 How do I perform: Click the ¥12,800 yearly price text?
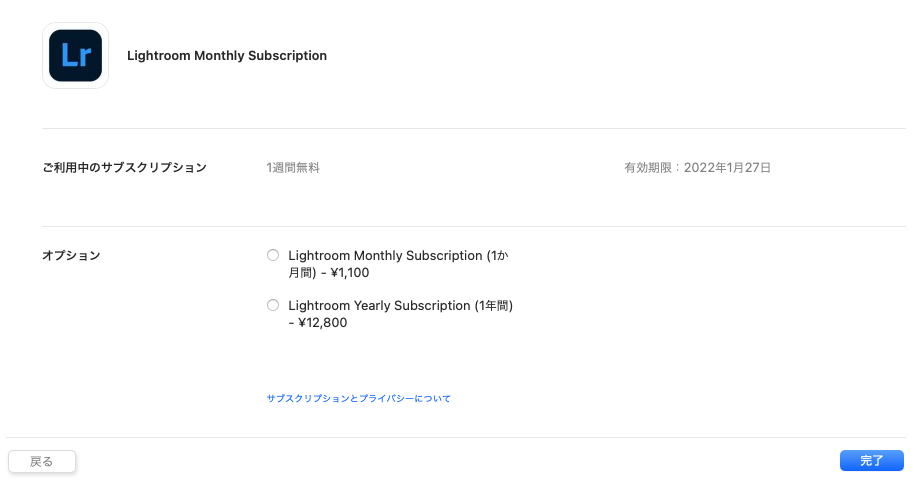(323, 323)
